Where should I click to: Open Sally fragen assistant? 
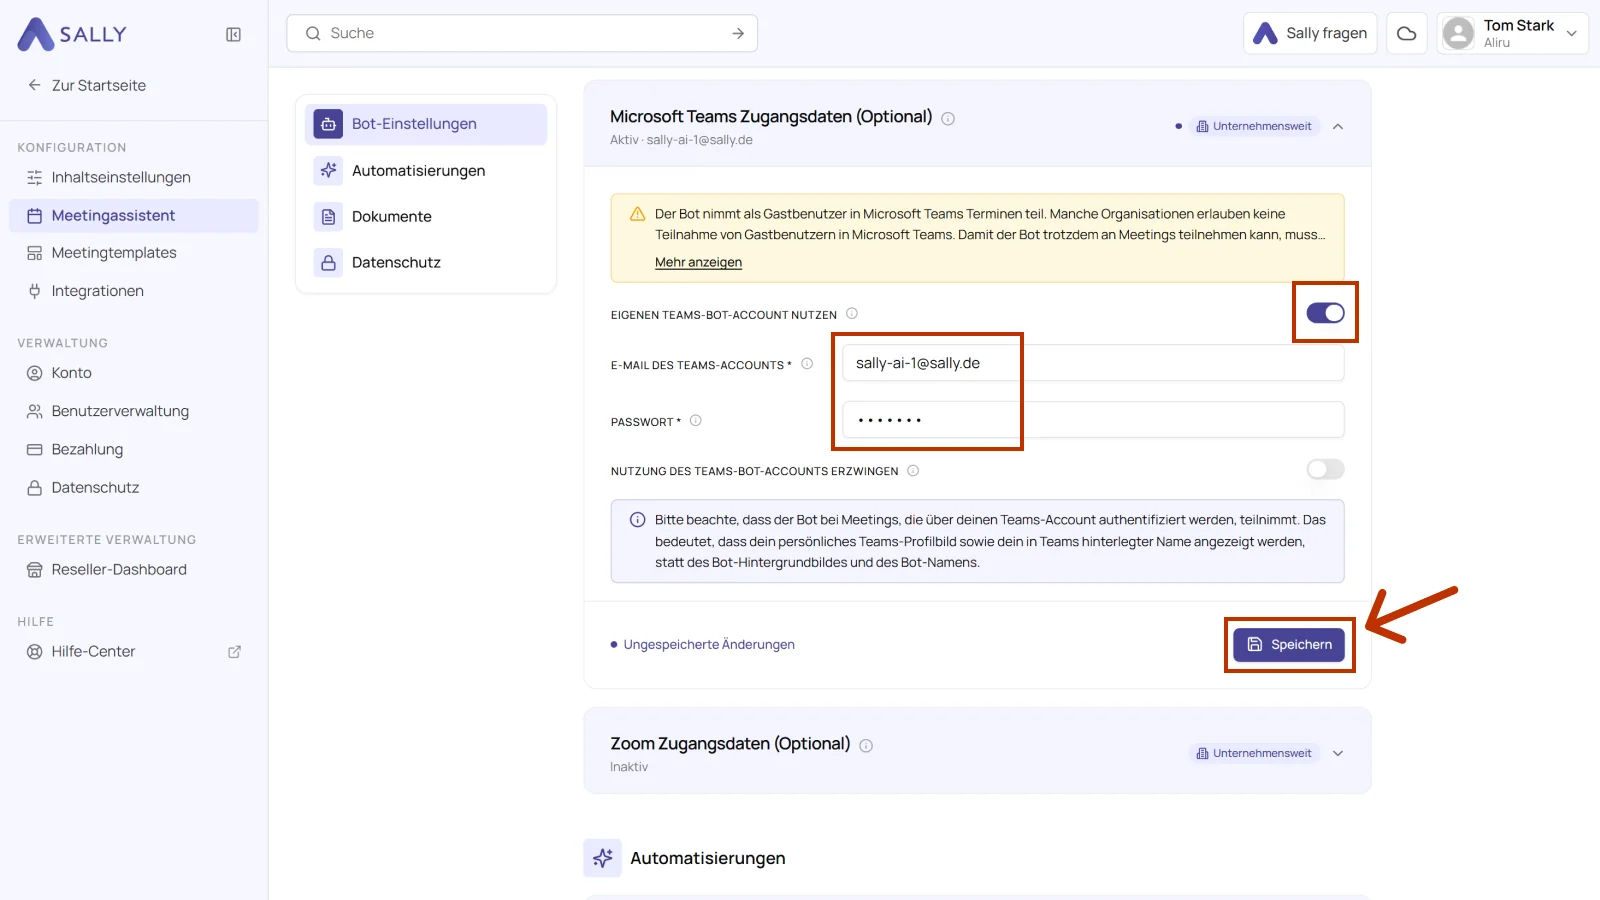[1310, 33]
